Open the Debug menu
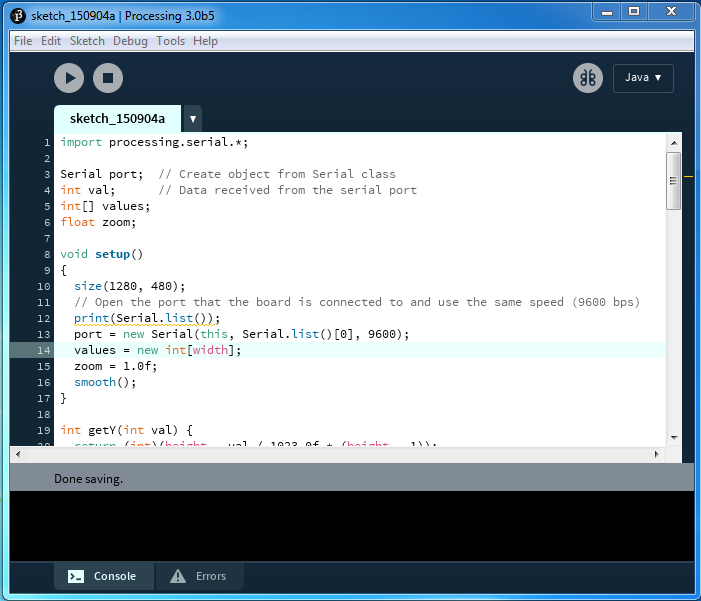Image resolution: width=701 pixels, height=601 pixels. tap(130, 41)
